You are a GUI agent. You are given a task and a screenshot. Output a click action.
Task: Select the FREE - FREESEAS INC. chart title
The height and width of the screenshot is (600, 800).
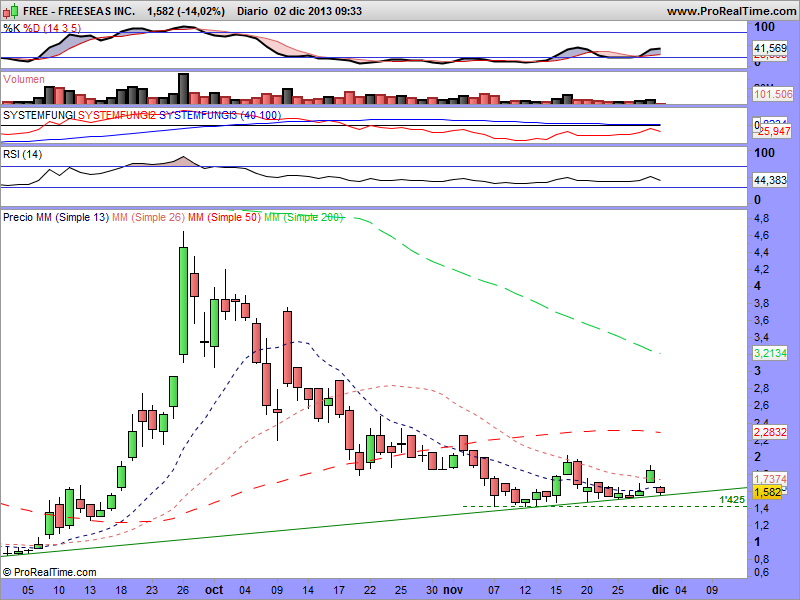pyautogui.click(x=79, y=11)
